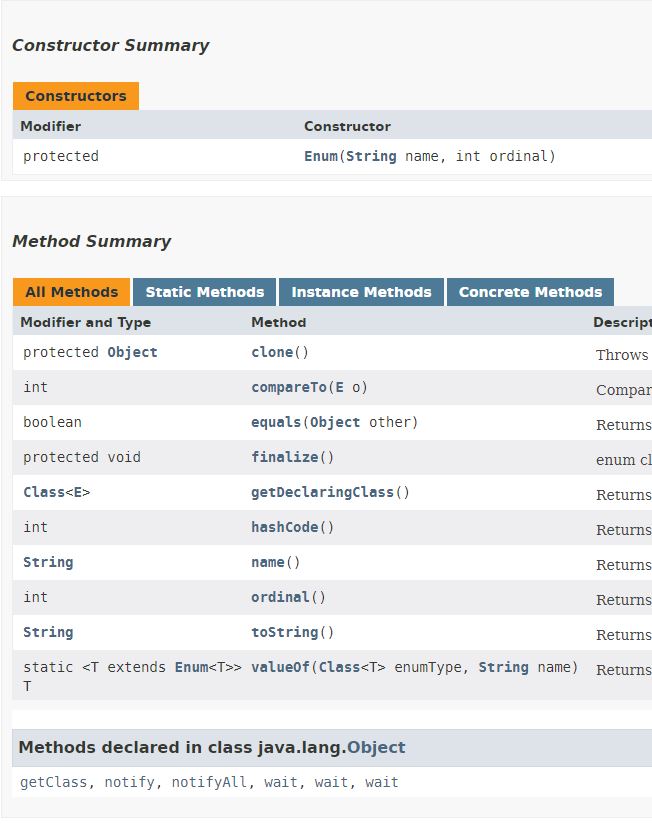Open the equals method link
652x830 pixels.
coord(276,422)
